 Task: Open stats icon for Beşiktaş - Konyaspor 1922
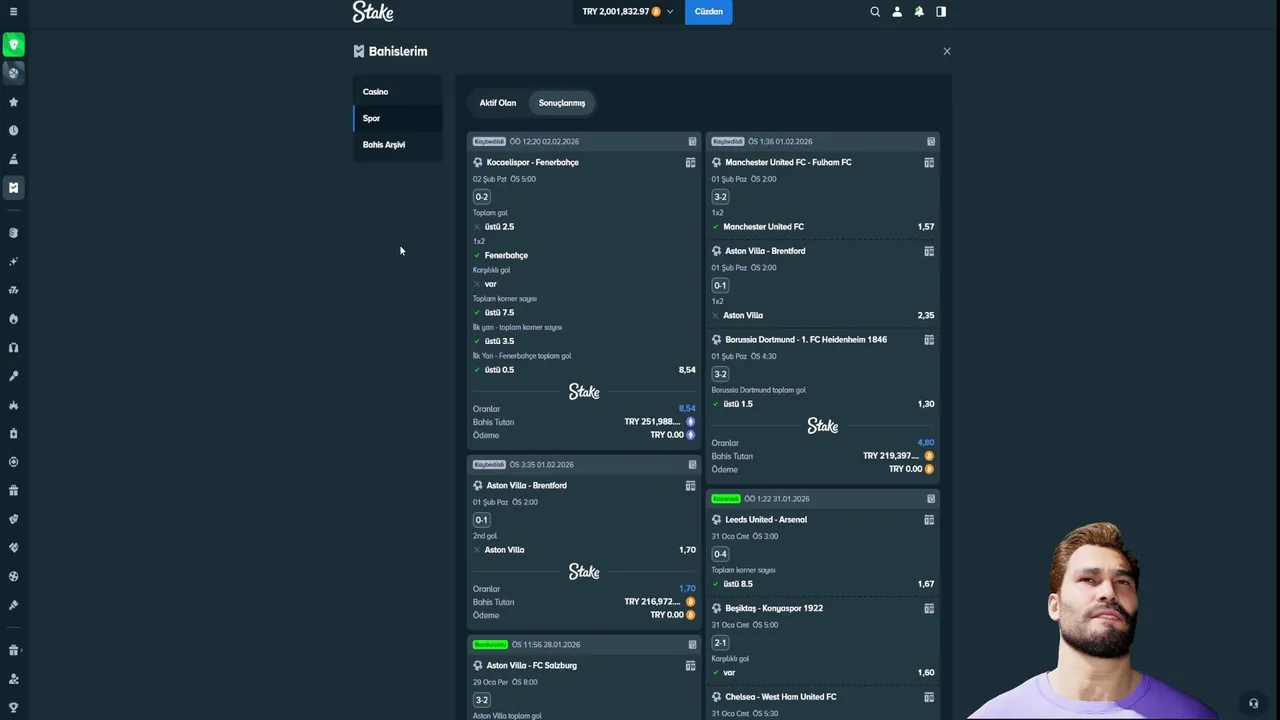coord(929,608)
